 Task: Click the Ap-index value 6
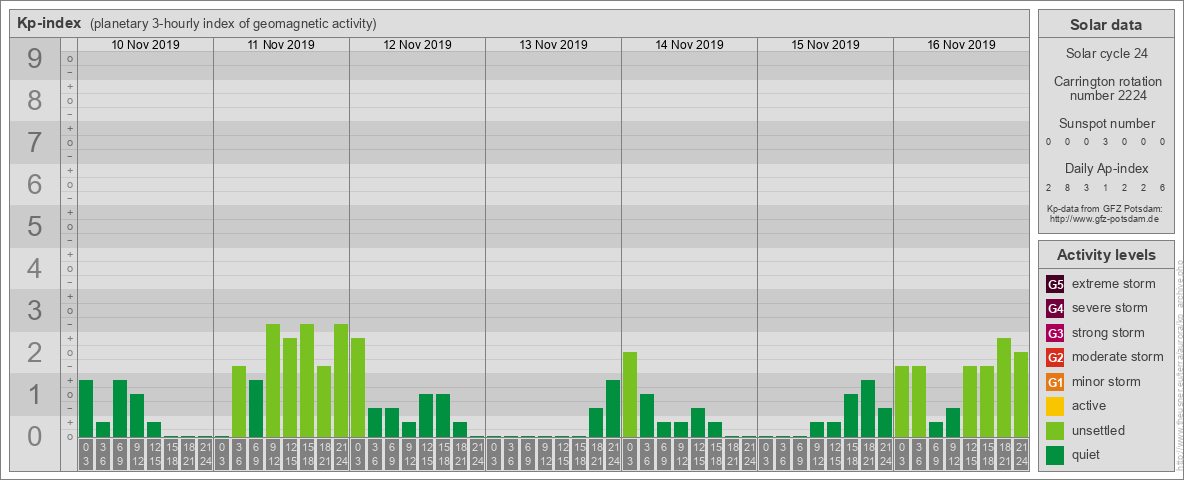coord(1161,187)
